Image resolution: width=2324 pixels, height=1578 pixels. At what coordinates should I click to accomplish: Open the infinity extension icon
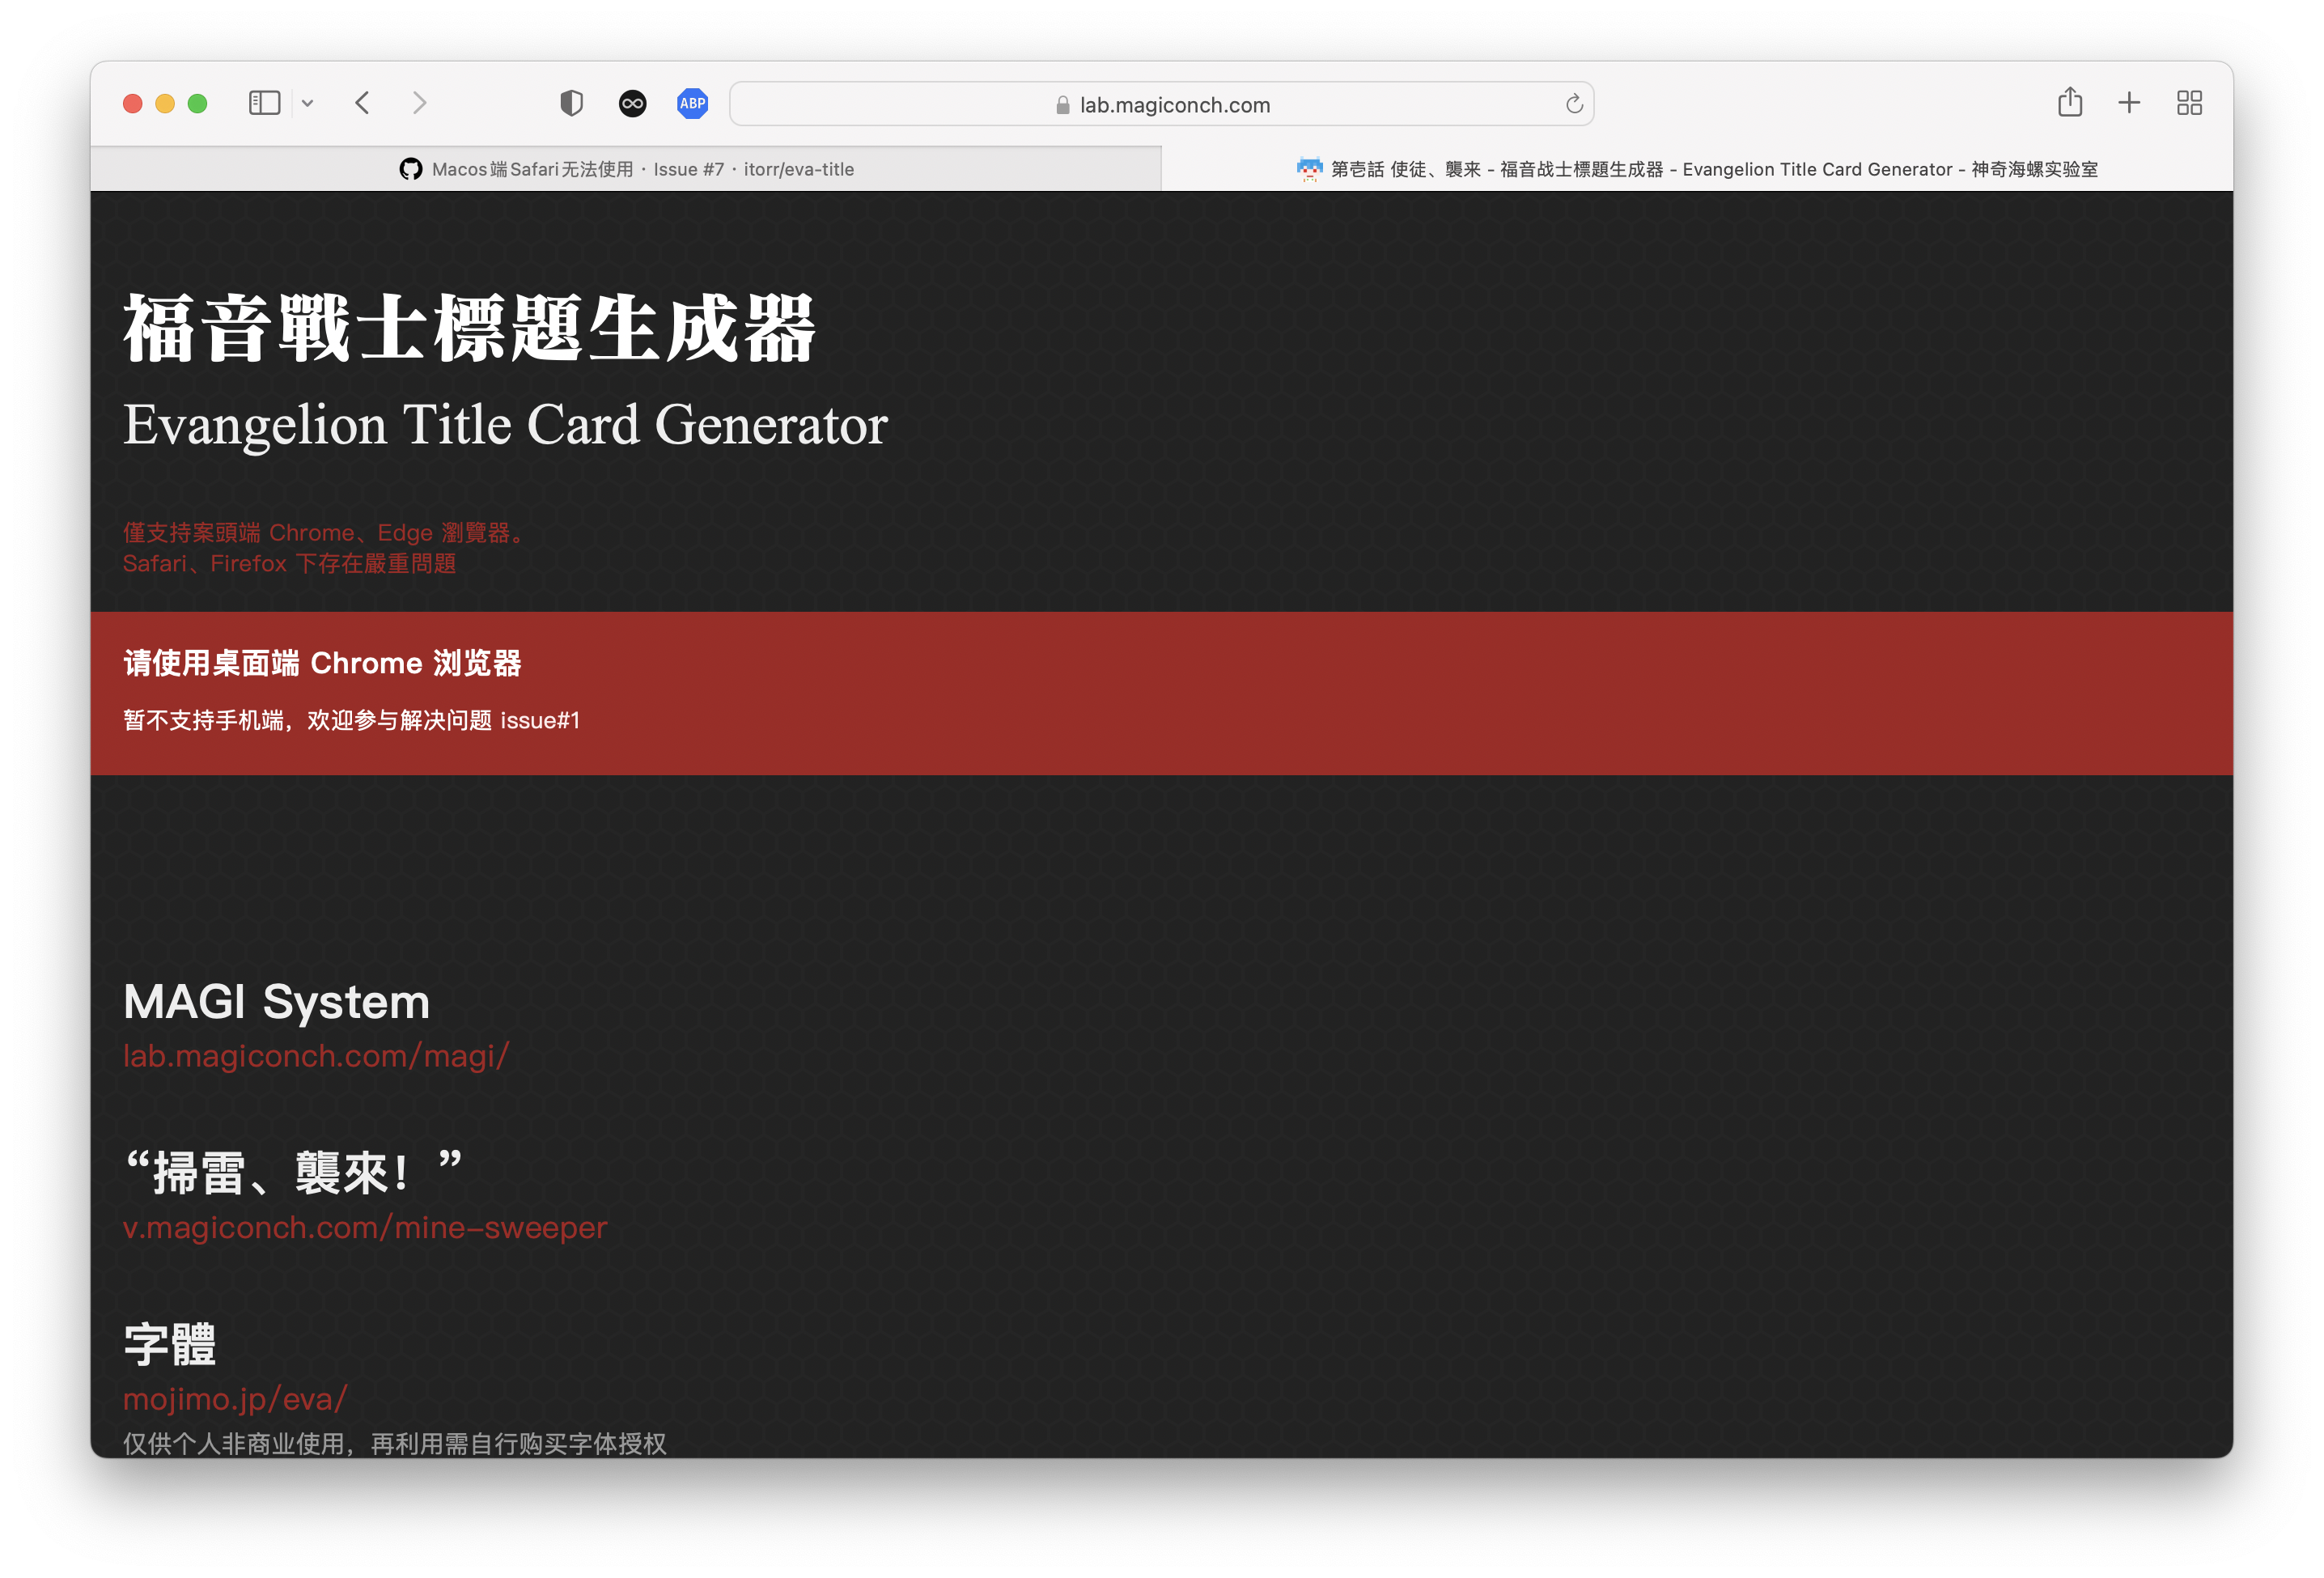point(633,103)
